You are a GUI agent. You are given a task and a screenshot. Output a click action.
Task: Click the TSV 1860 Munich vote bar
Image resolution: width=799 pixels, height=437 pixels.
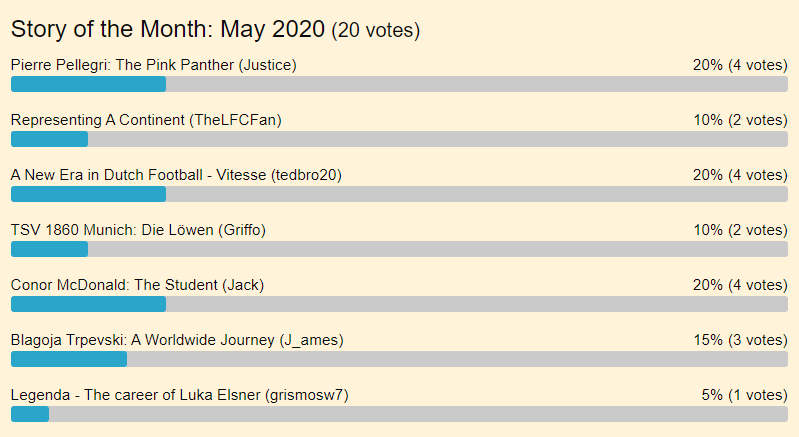[399, 249]
